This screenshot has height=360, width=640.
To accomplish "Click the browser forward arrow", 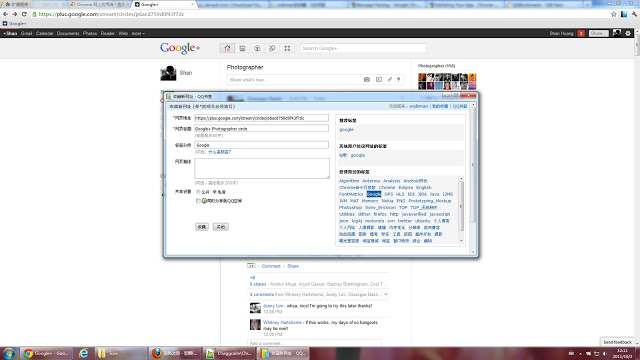I will [x=15, y=14].
